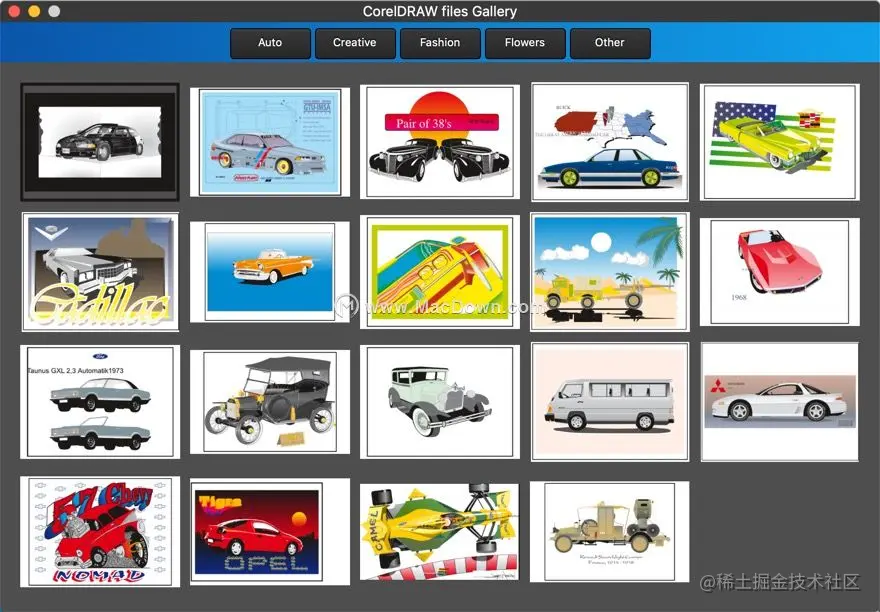Select the 57 Chevy Nomad thumbnail
Screen dimensions: 880x612
[100, 532]
